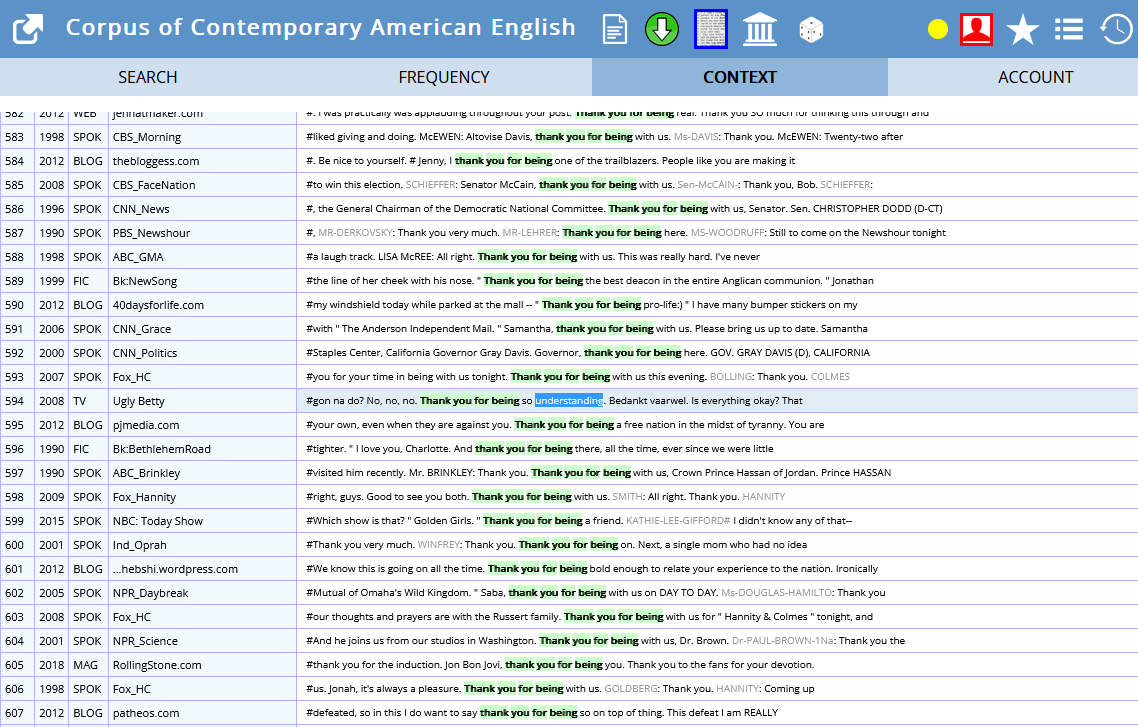Open the Ugly Betty source link

[x=139, y=401]
